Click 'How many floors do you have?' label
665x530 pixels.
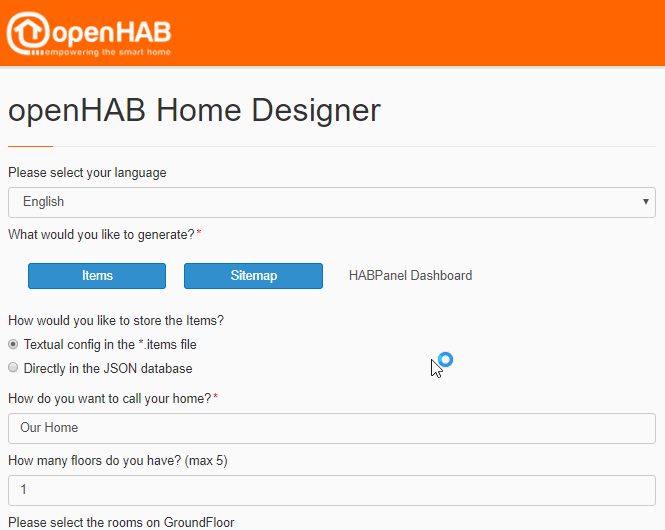pos(117,460)
